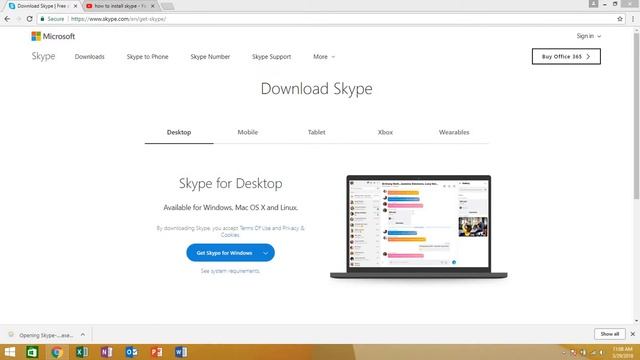This screenshot has width=640, height=360.
Task: Expand the Sign in dropdown
Action: [x=589, y=36]
